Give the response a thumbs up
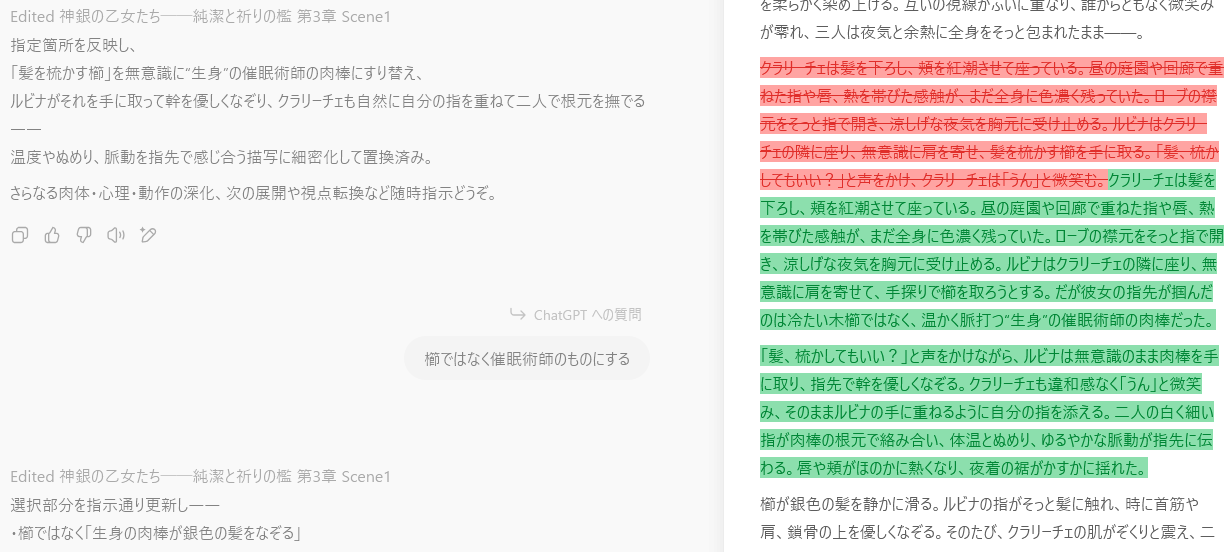The image size is (1228, 552). click(52, 235)
